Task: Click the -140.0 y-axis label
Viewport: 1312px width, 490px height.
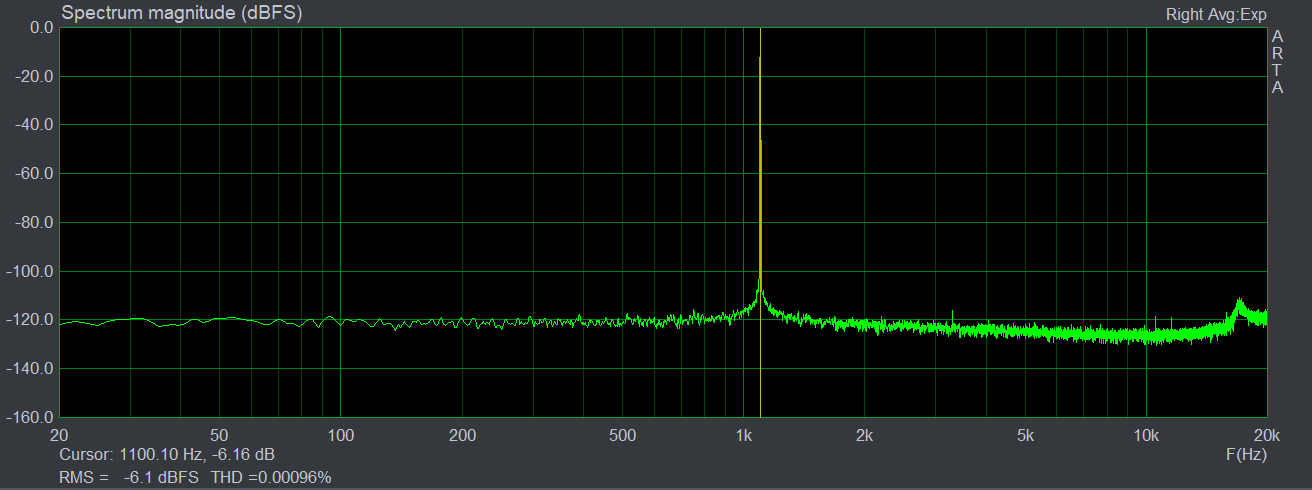Action: coord(30,369)
